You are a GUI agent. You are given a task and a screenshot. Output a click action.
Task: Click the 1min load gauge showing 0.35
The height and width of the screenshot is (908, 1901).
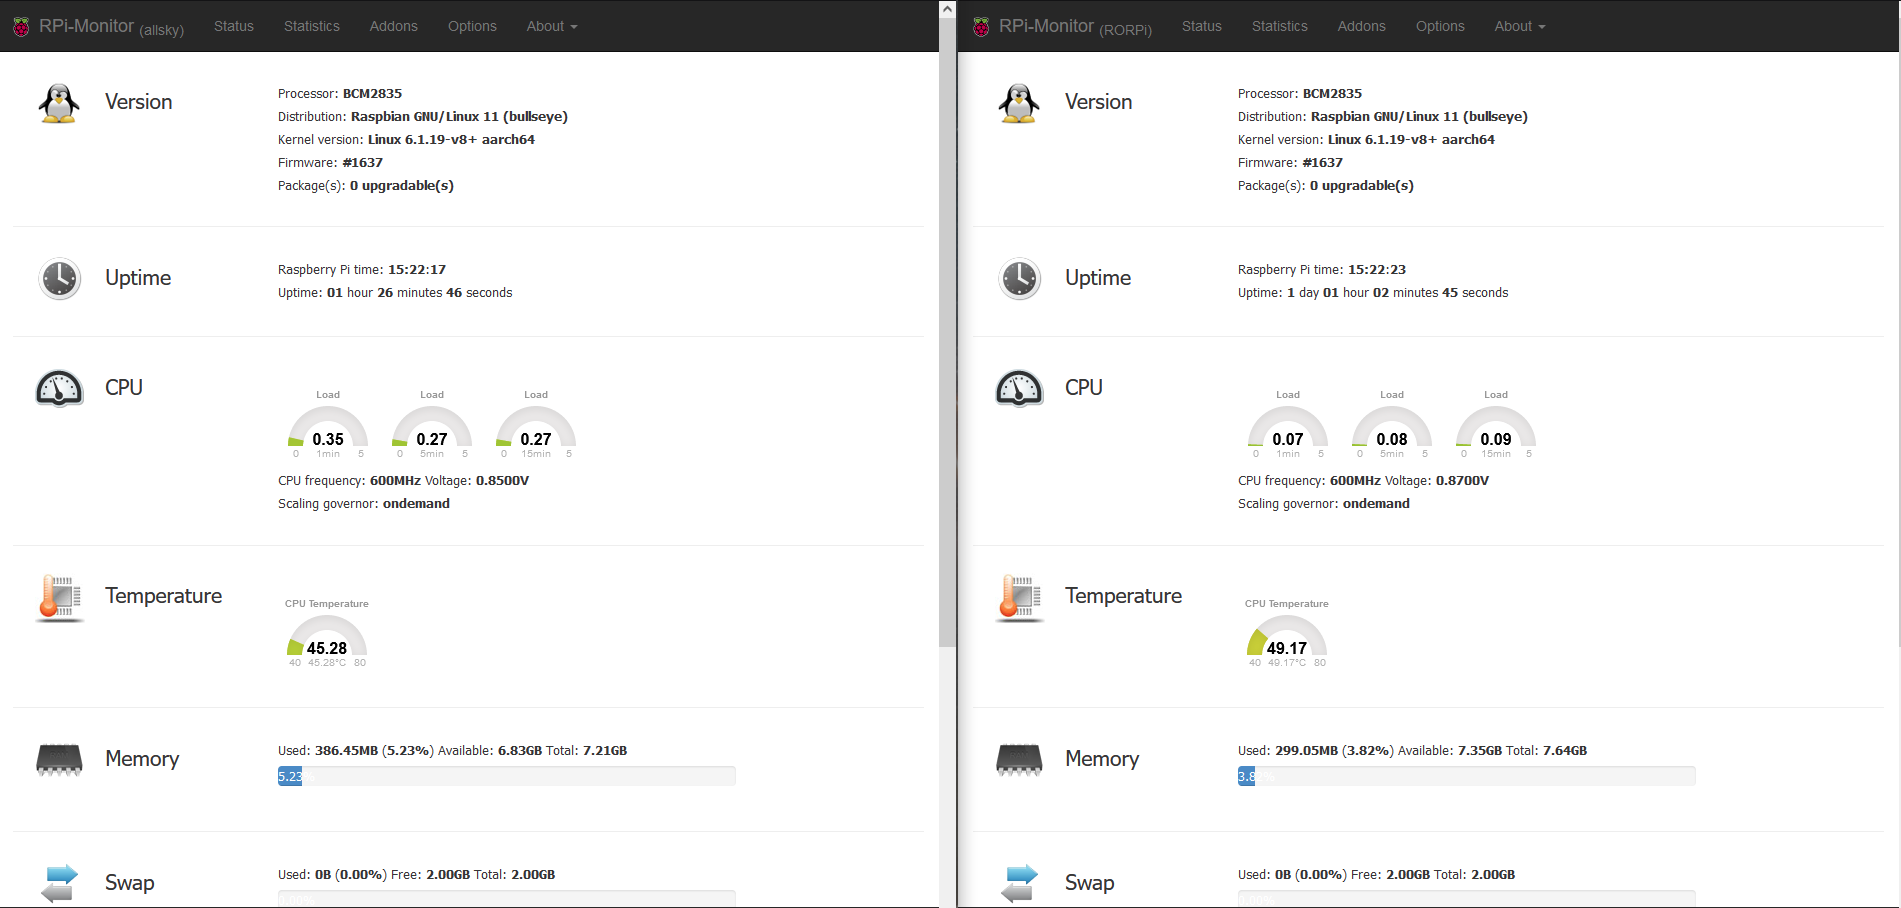pos(328,427)
